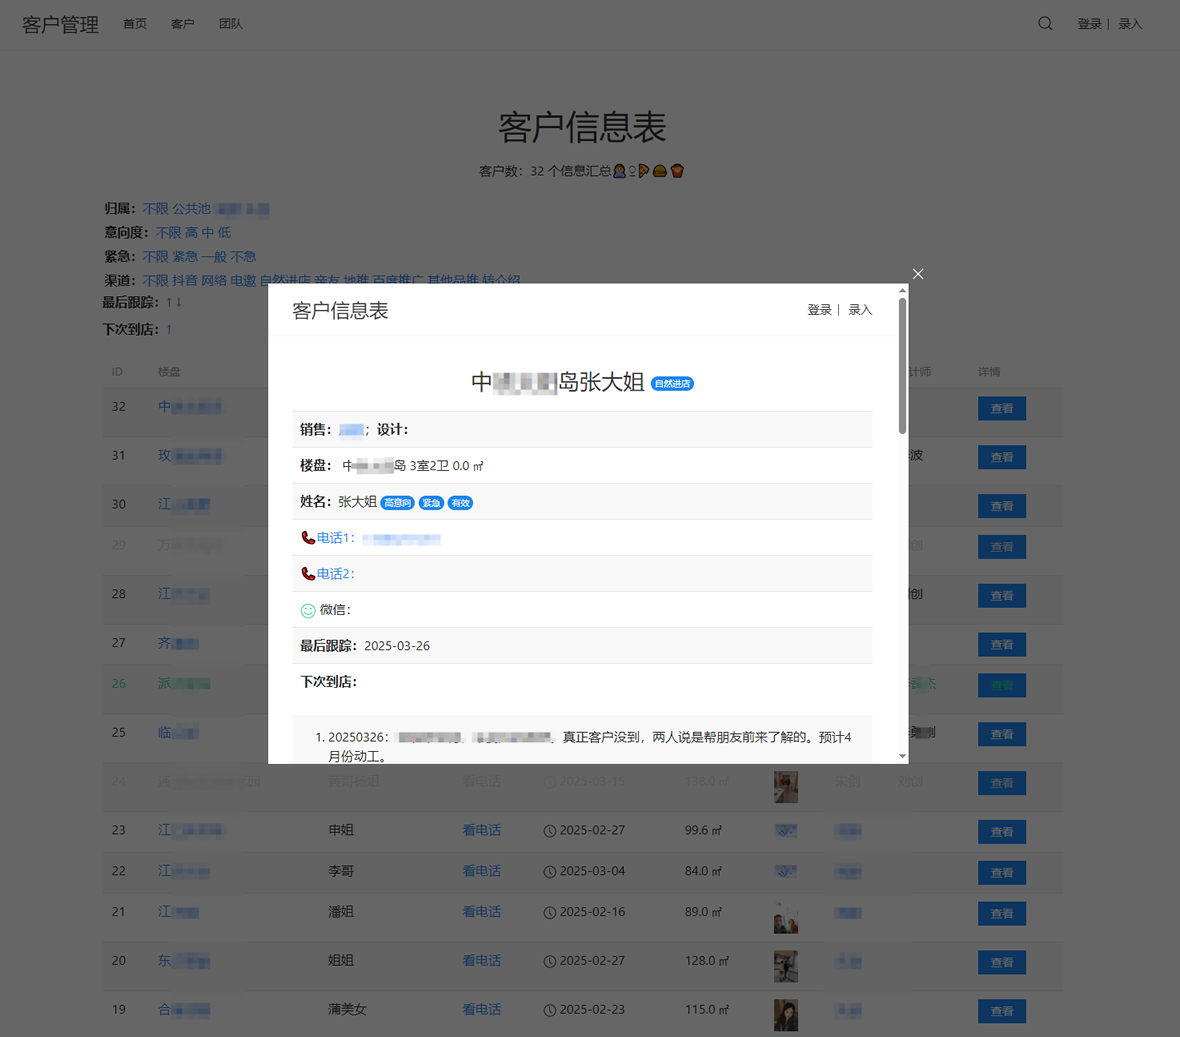The image size is (1180, 1037).
Task: Close the customer info popup with X
Action: coord(918,274)
